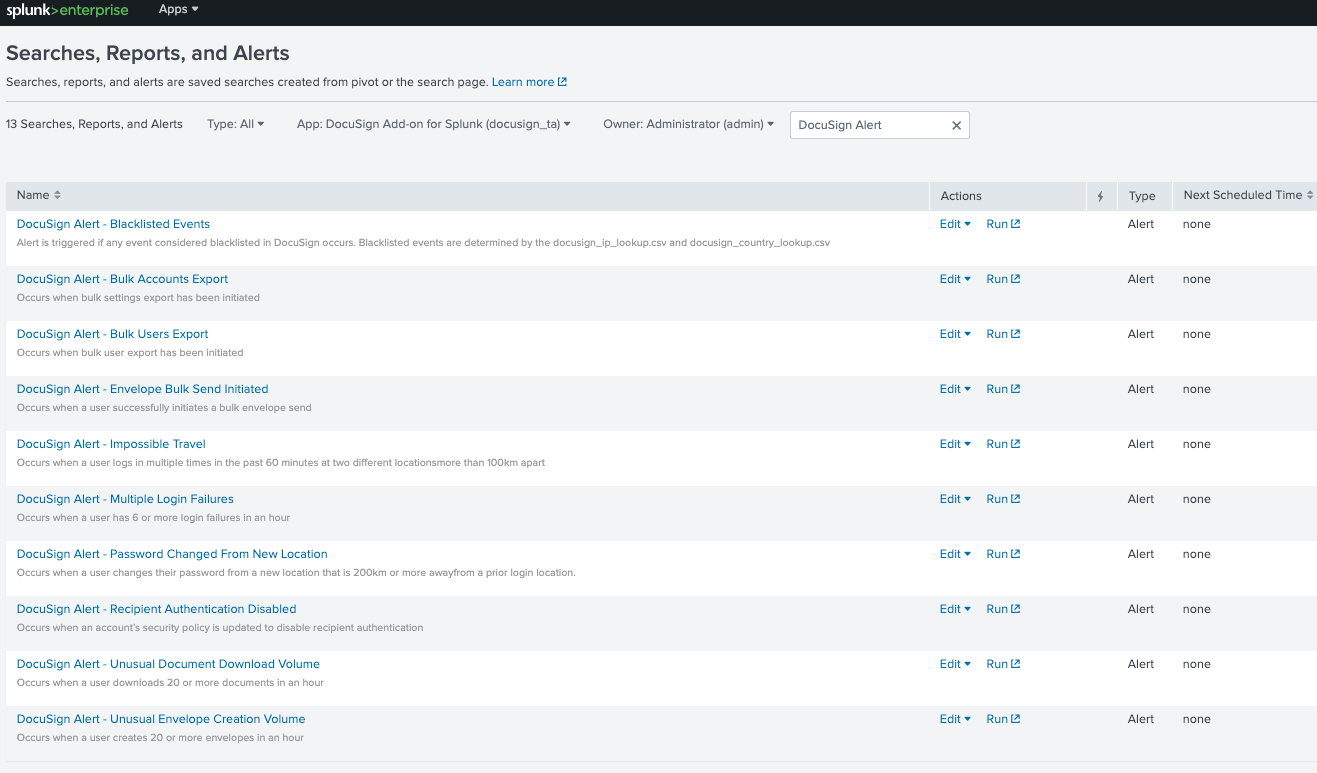Run the Unusual Document Download Volume alert
Screen dimensions: 1317x773
[1003, 664]
